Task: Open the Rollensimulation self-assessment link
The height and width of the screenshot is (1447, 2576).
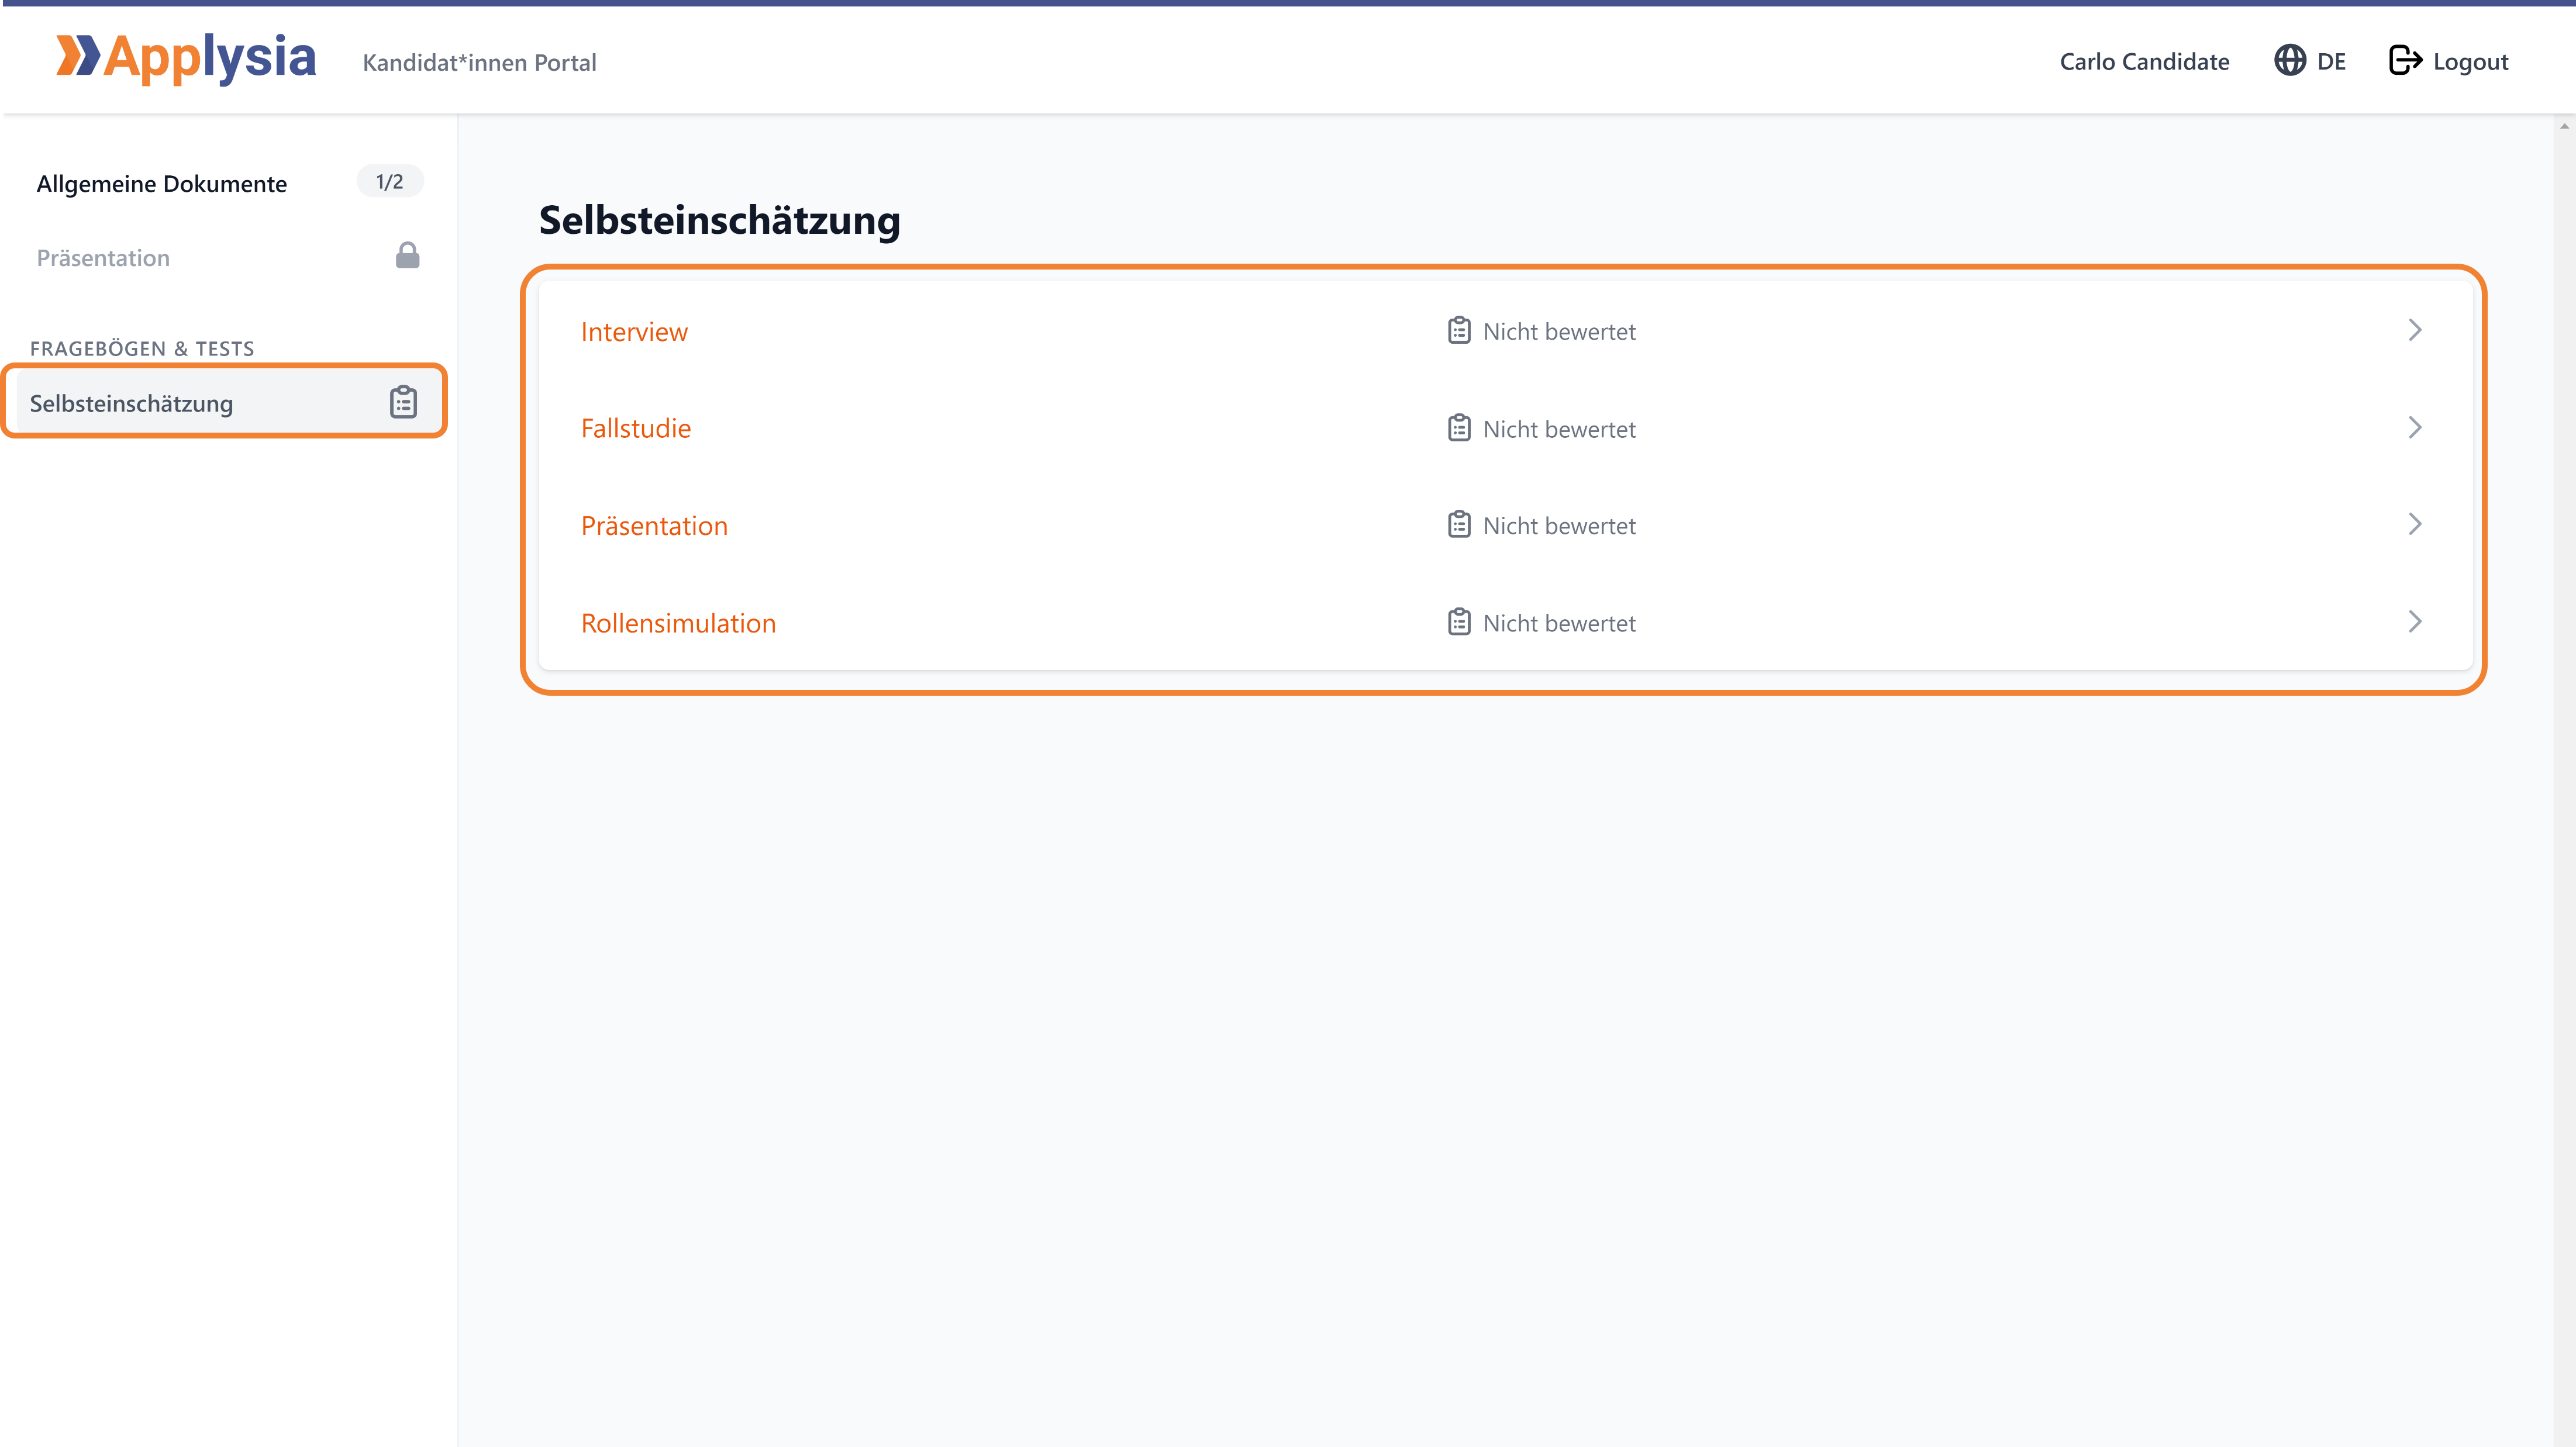Action: pos(678,623)
